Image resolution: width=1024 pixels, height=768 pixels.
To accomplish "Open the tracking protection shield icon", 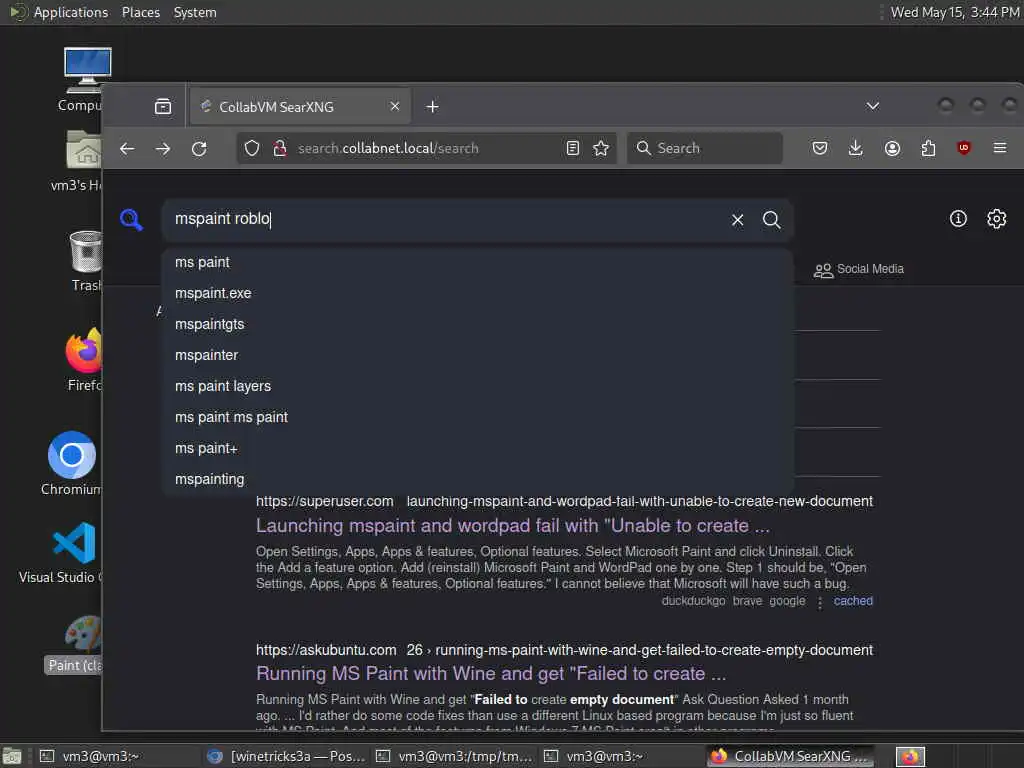I will 252,148.
